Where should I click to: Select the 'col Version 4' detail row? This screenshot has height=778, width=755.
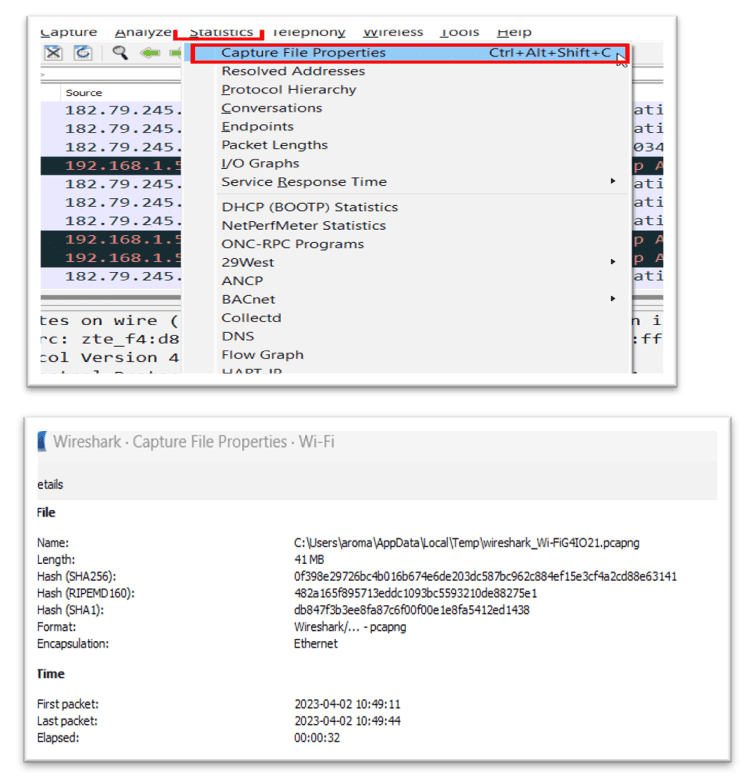(110, 358)
